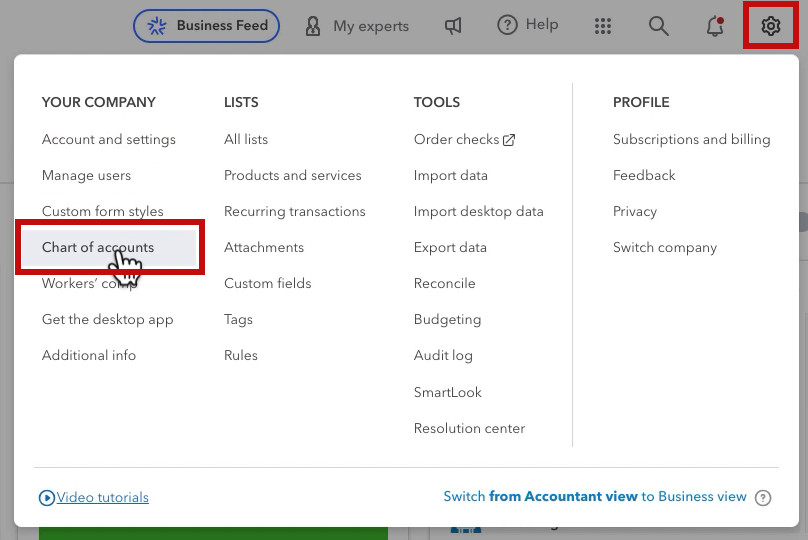Viewport: 808px width, 540px height.
Task: Select Workers' comp menu item
Action: (x=90, y=283)
